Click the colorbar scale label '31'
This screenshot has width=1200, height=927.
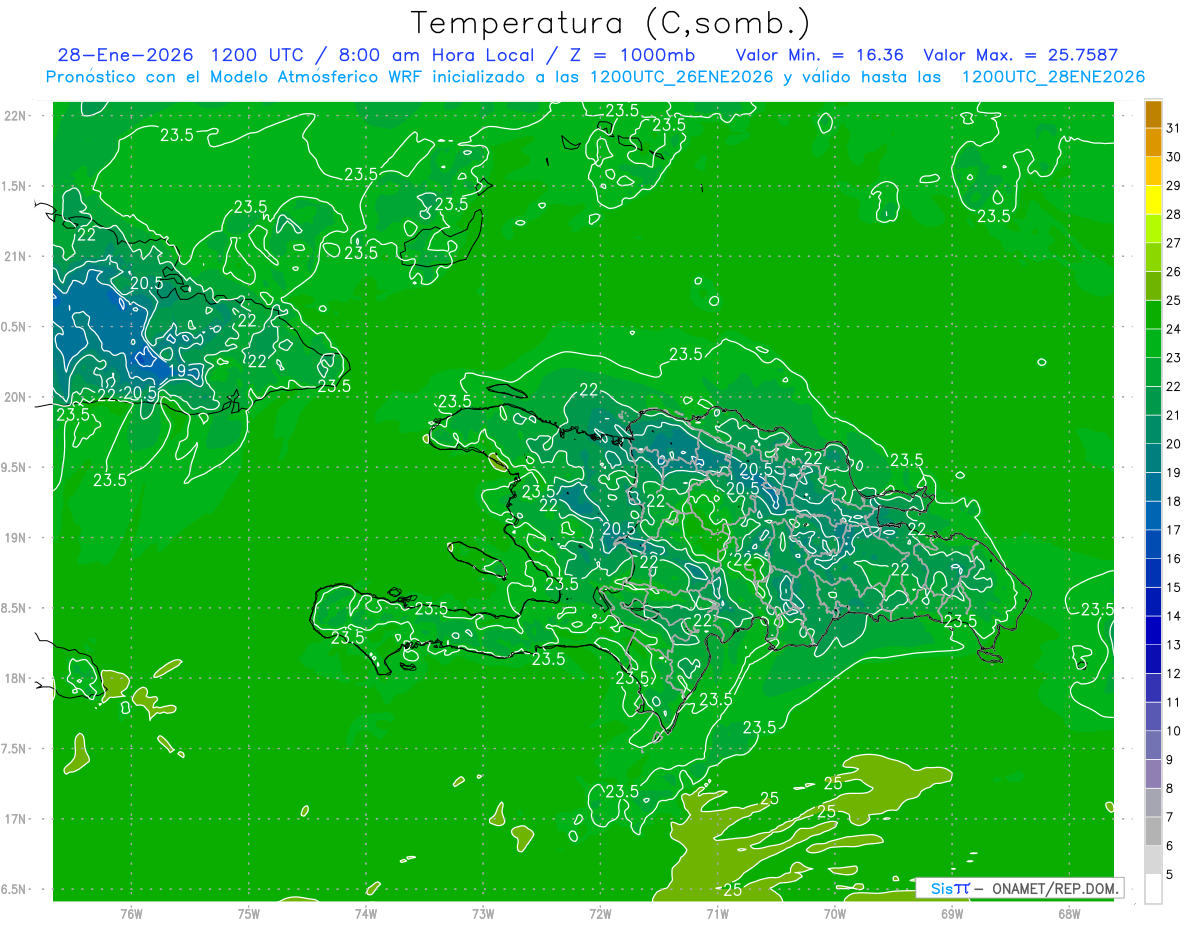click(x=1174, y=128)
